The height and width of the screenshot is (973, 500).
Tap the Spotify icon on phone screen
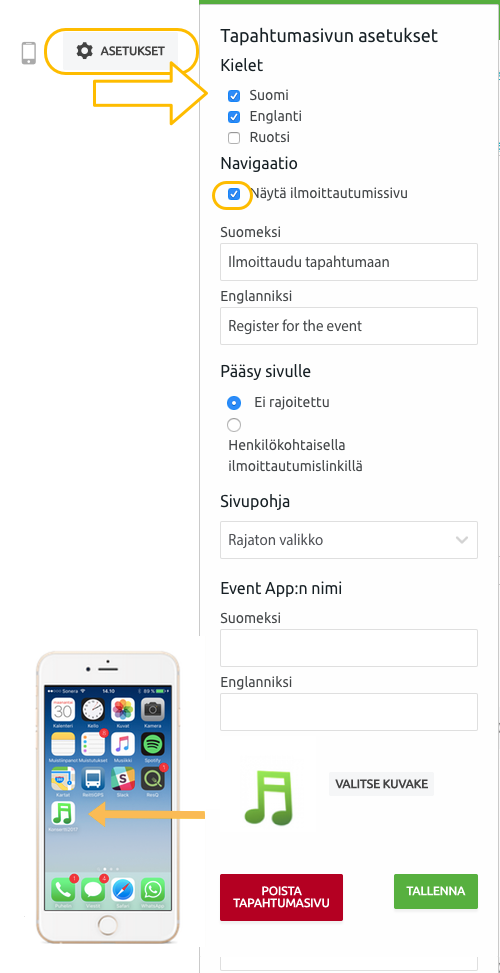click(x=152, y=744)
